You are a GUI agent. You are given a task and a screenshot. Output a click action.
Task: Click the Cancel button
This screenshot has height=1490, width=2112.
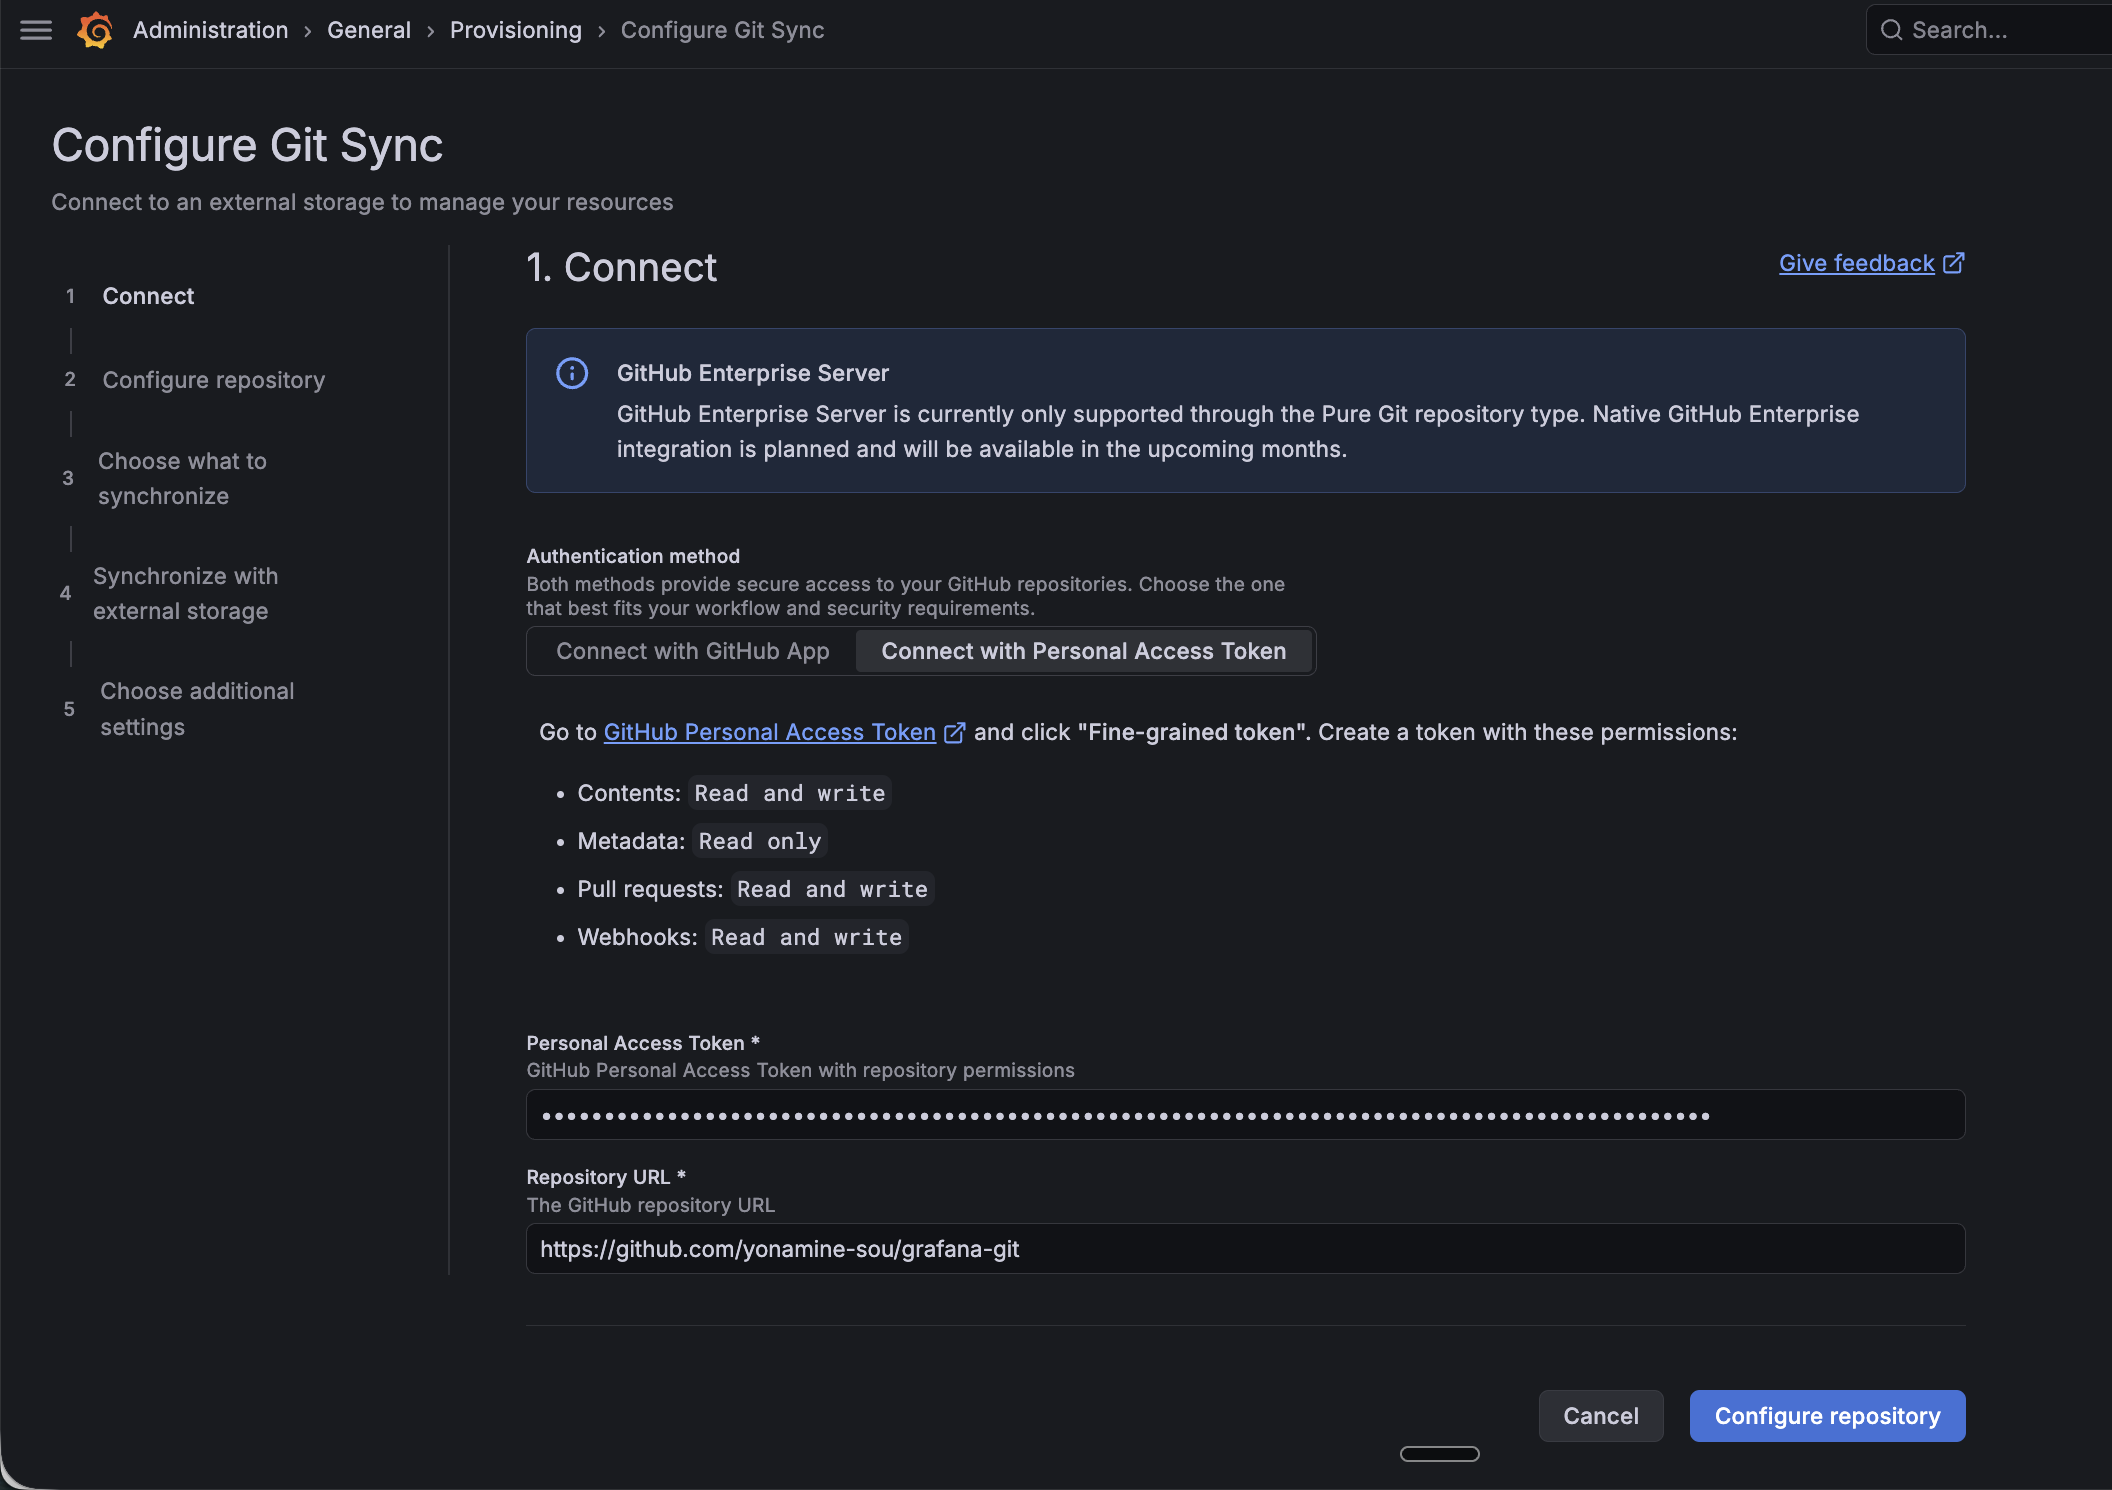click(x=1600, y=1416)
